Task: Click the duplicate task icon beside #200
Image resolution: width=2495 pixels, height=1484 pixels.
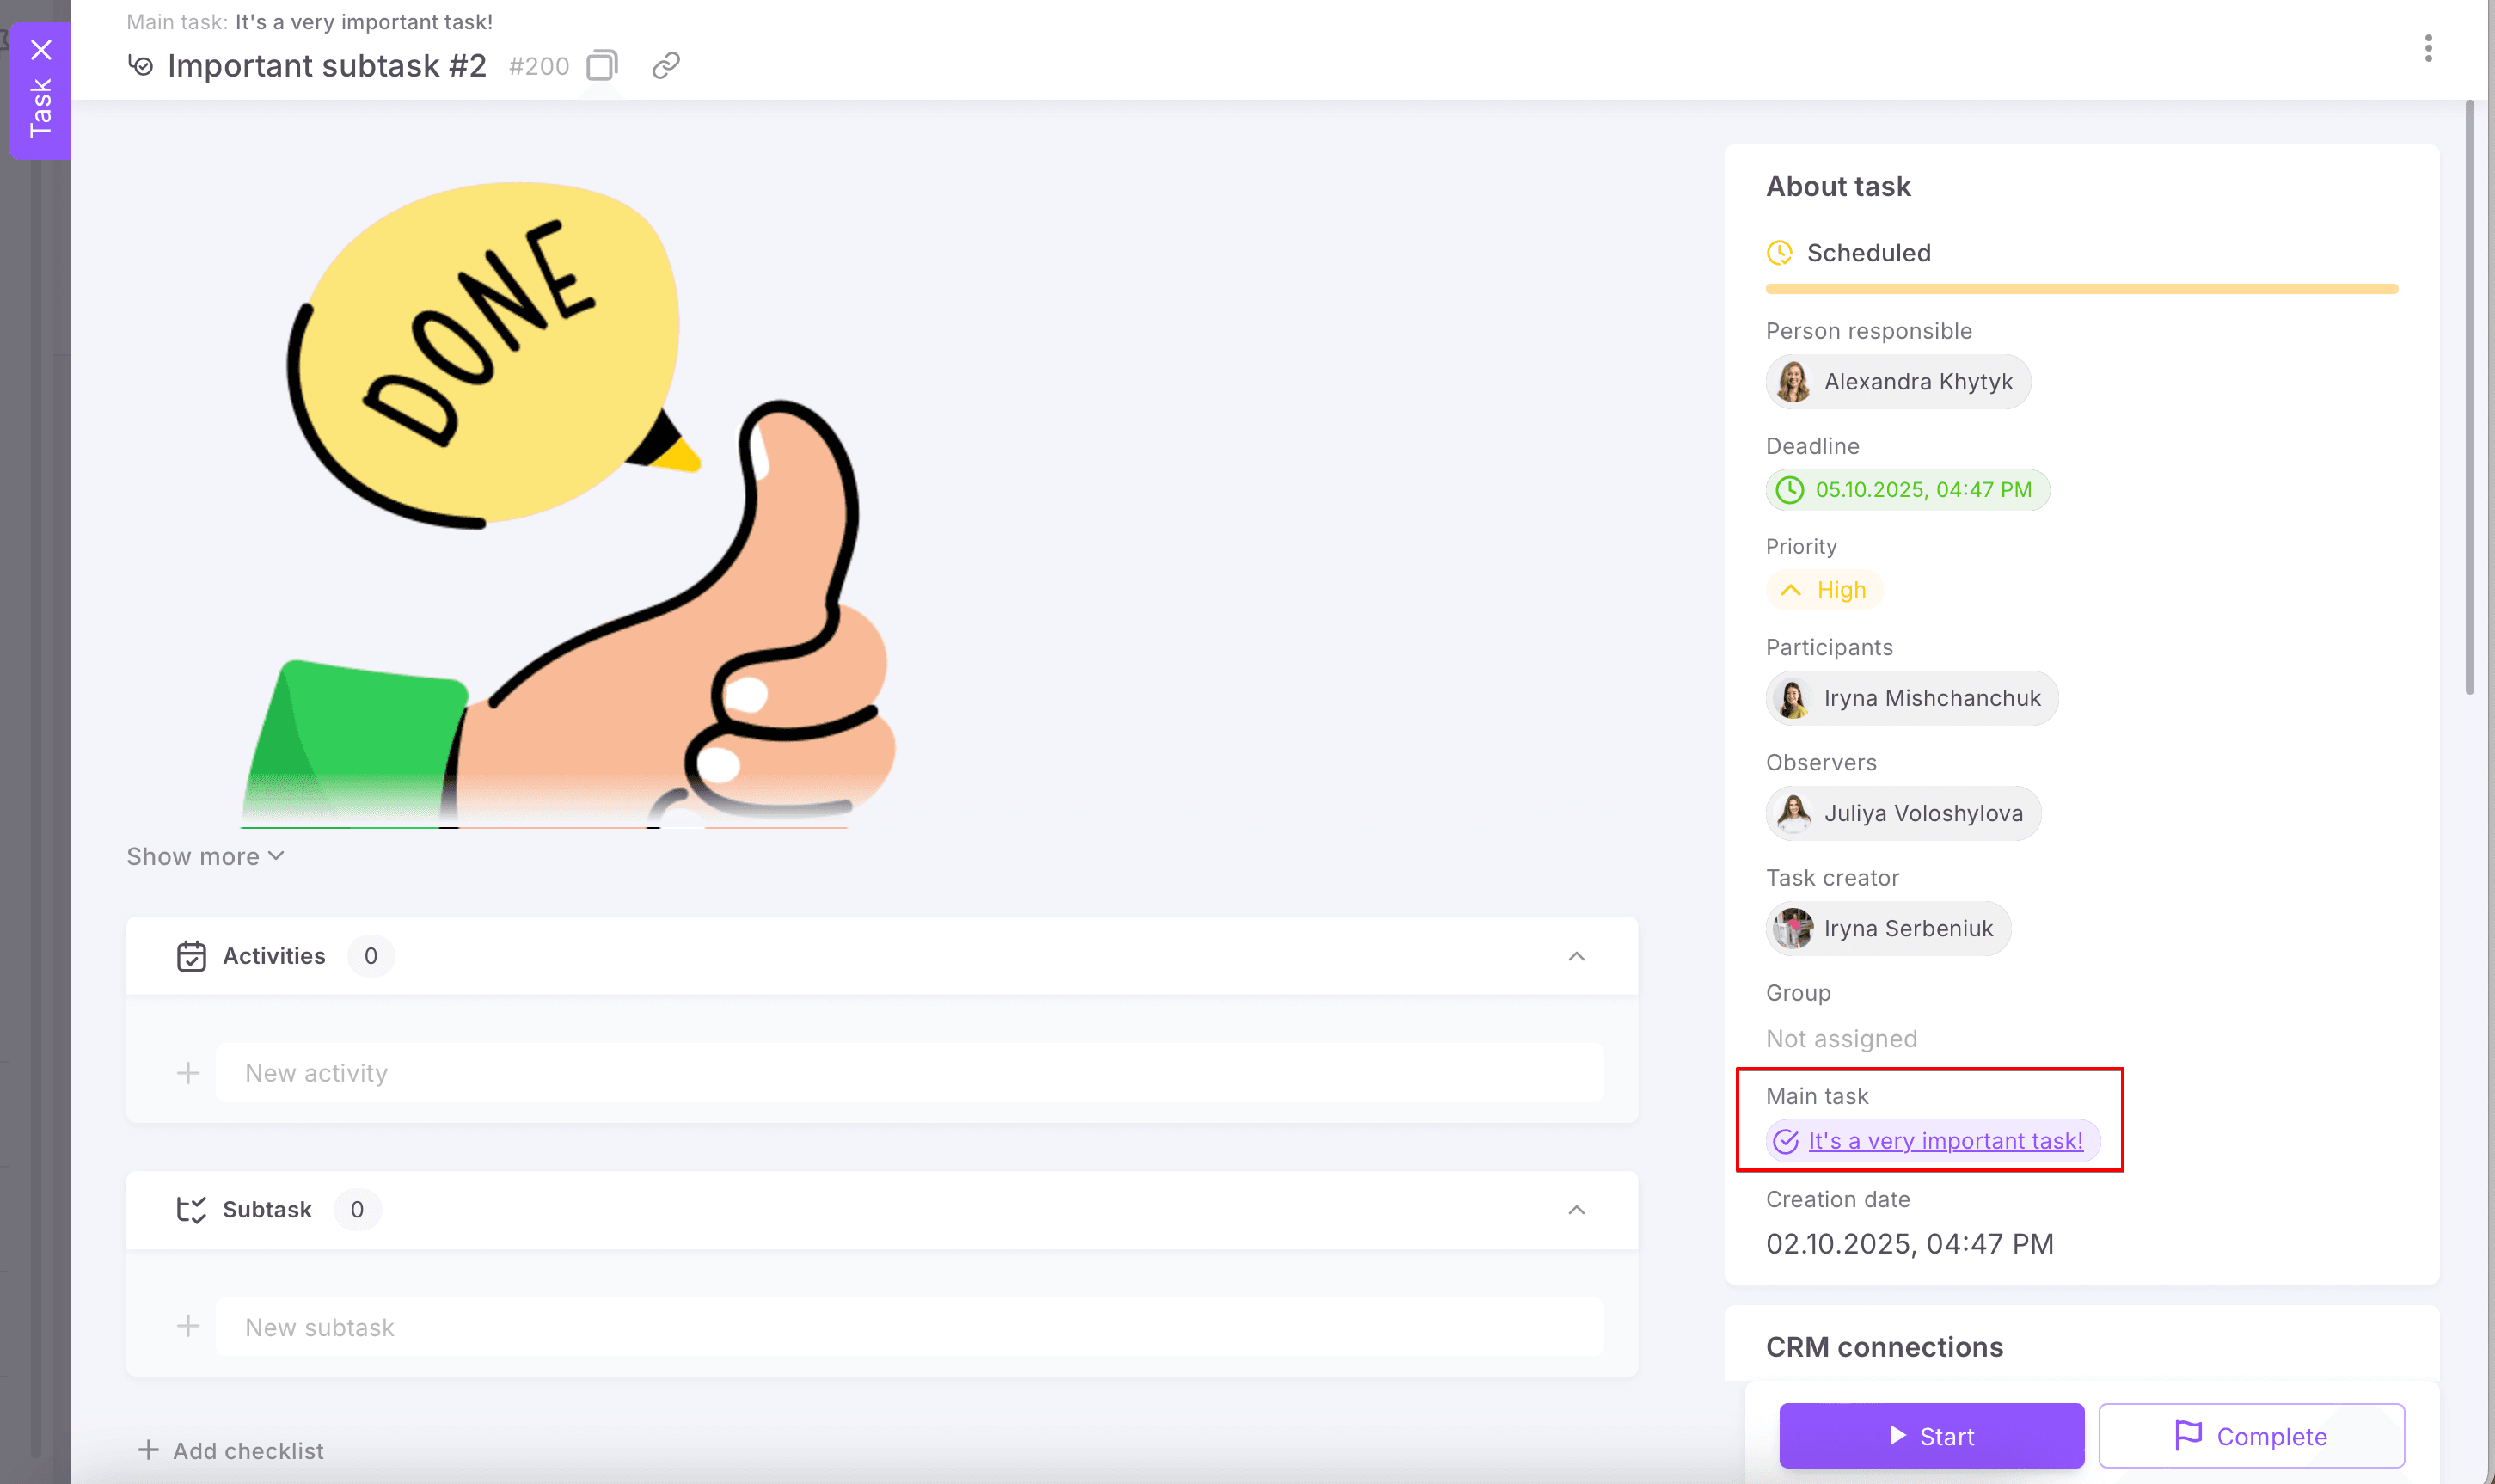Action: pyautogui.click(x=601, y=64)
